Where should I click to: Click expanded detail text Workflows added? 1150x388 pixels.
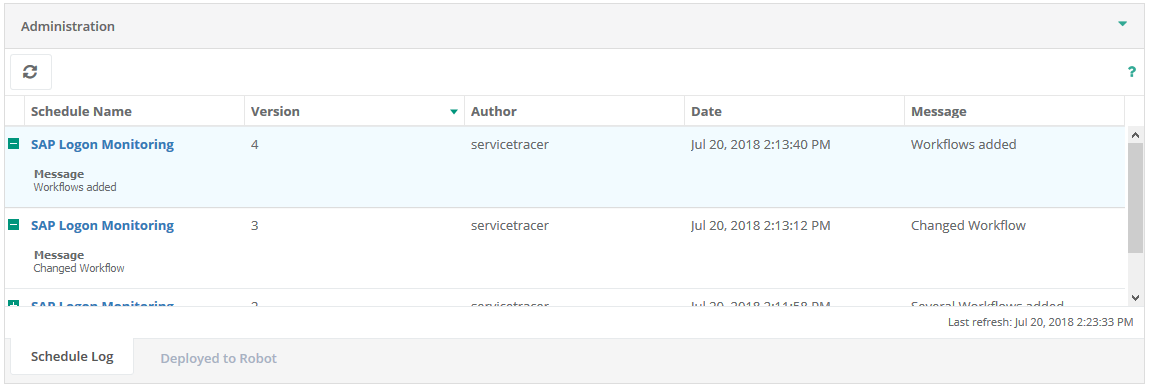click(x=75, y=187)
